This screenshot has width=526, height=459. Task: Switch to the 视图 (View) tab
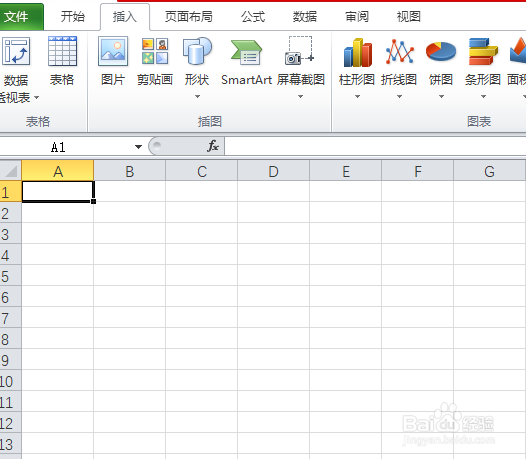(409, 16)
